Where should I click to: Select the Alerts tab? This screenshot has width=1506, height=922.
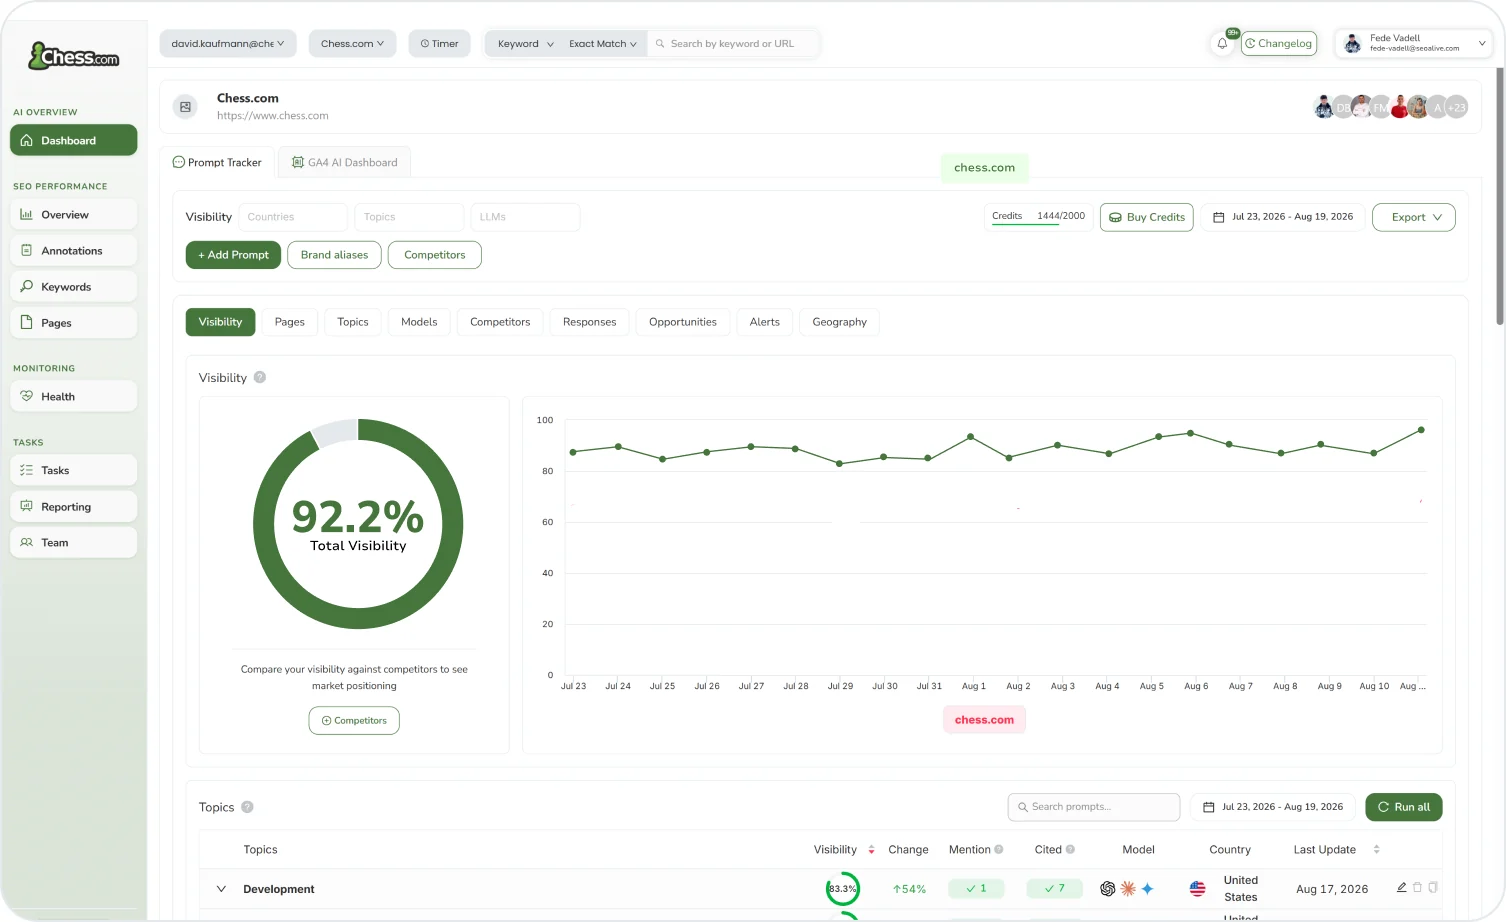[765, 322]
